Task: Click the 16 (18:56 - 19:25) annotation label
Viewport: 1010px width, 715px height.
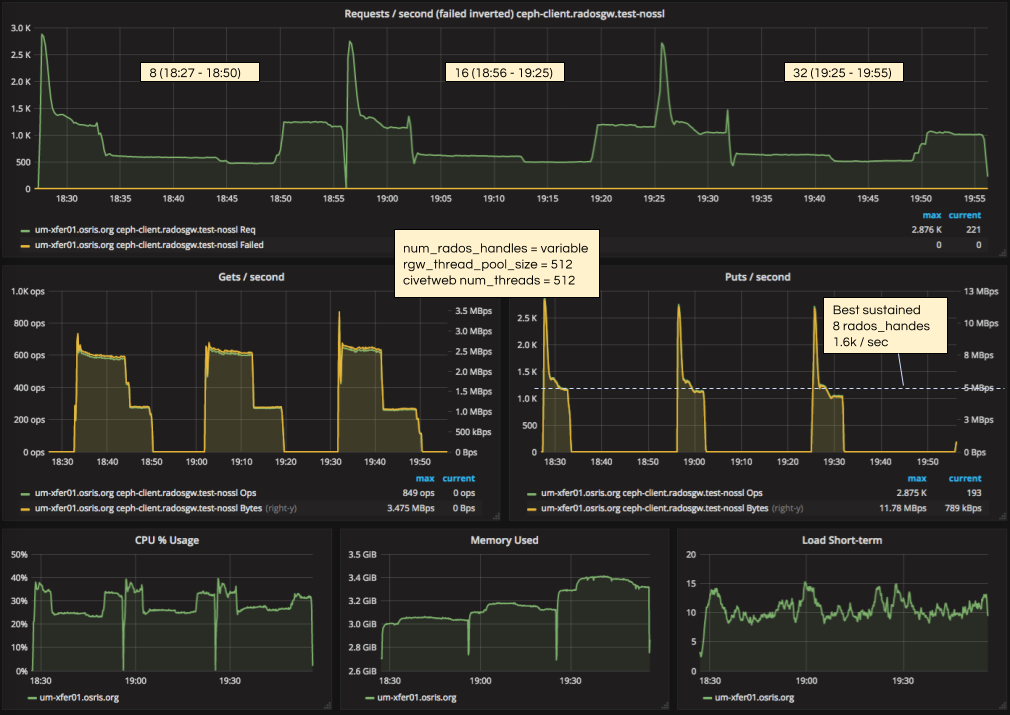Action: click(x=505, y=72)
